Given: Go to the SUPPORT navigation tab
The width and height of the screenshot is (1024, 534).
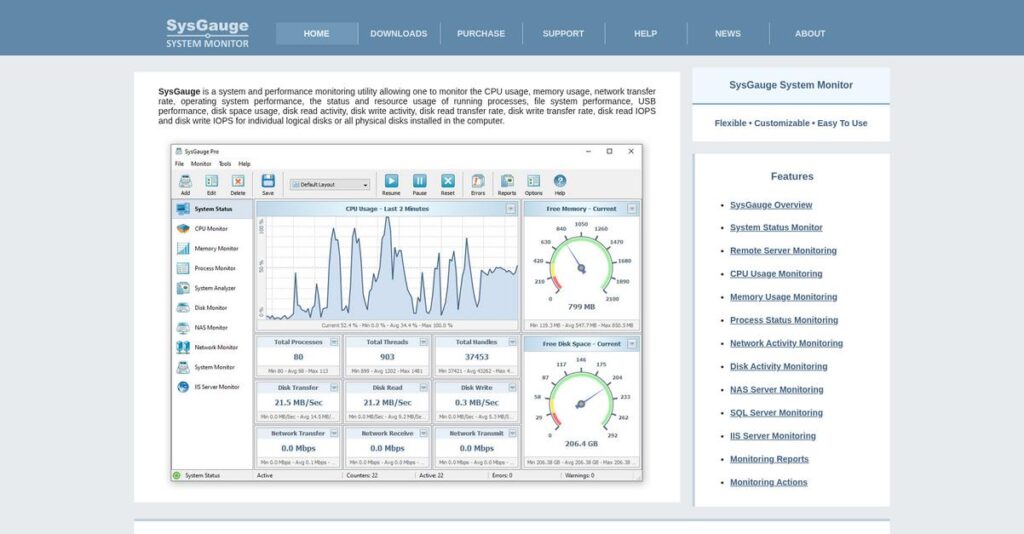Looking at the screenshot, I should pos(564,33).
